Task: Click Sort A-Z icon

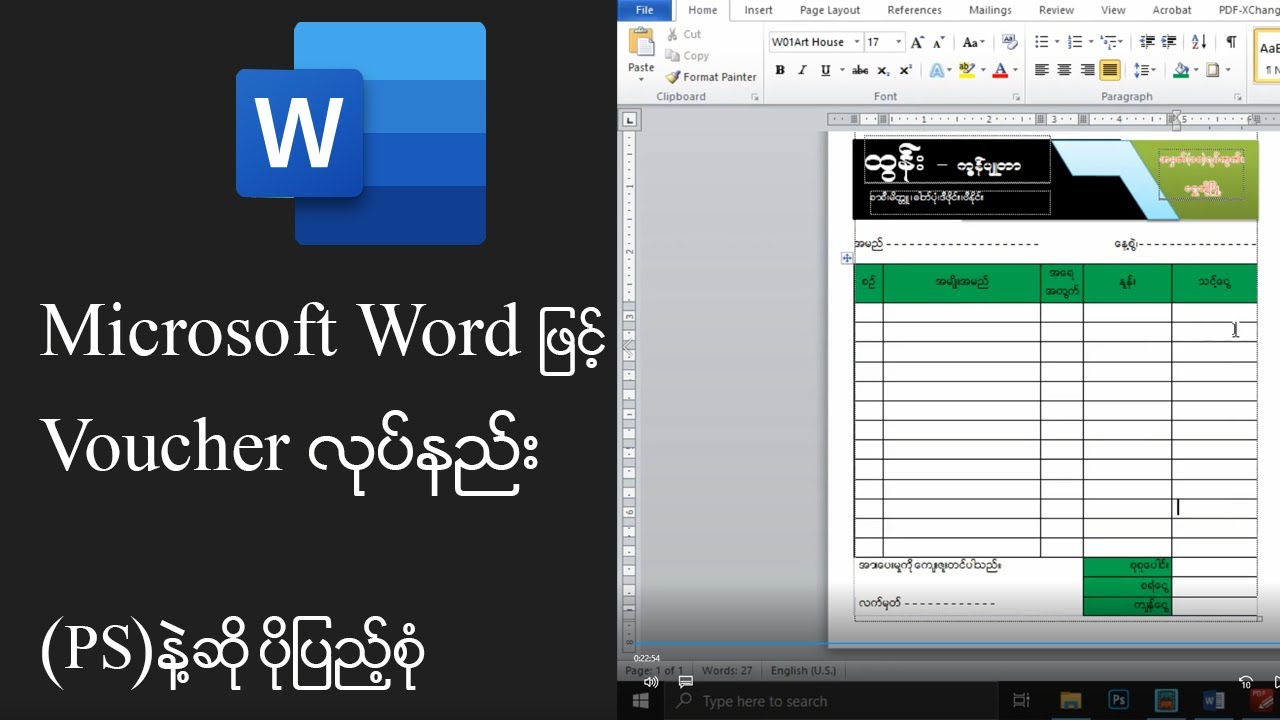Action: 1199,42
